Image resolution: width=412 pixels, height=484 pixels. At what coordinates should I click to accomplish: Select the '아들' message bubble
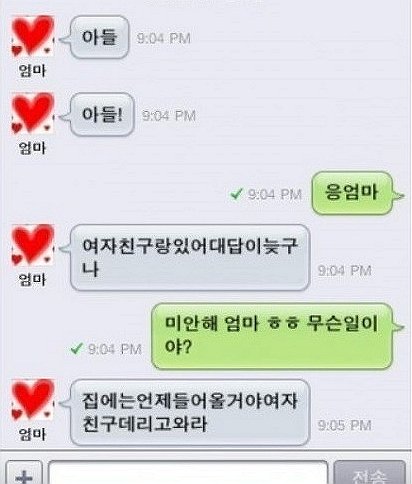tap(99, 37)
